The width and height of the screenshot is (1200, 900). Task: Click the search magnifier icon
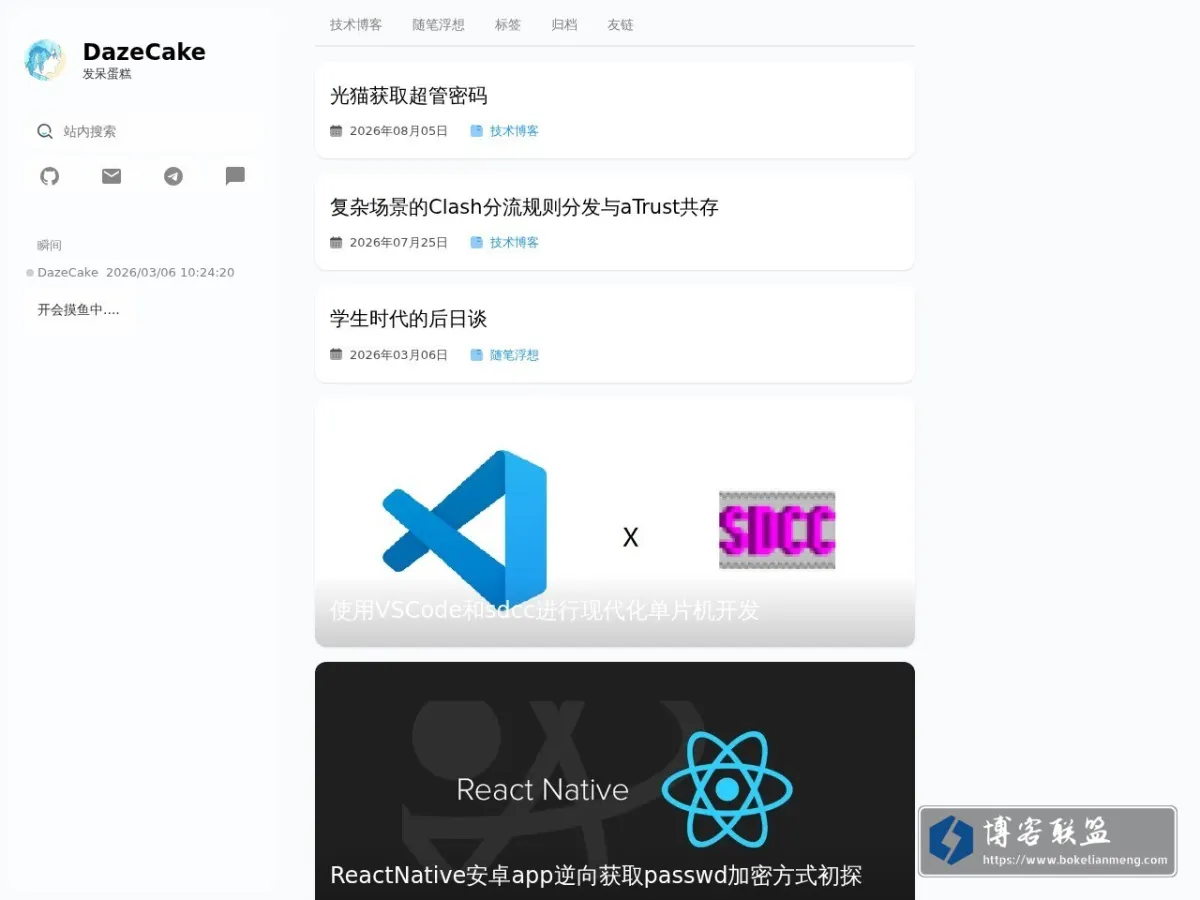click(45, 131)
